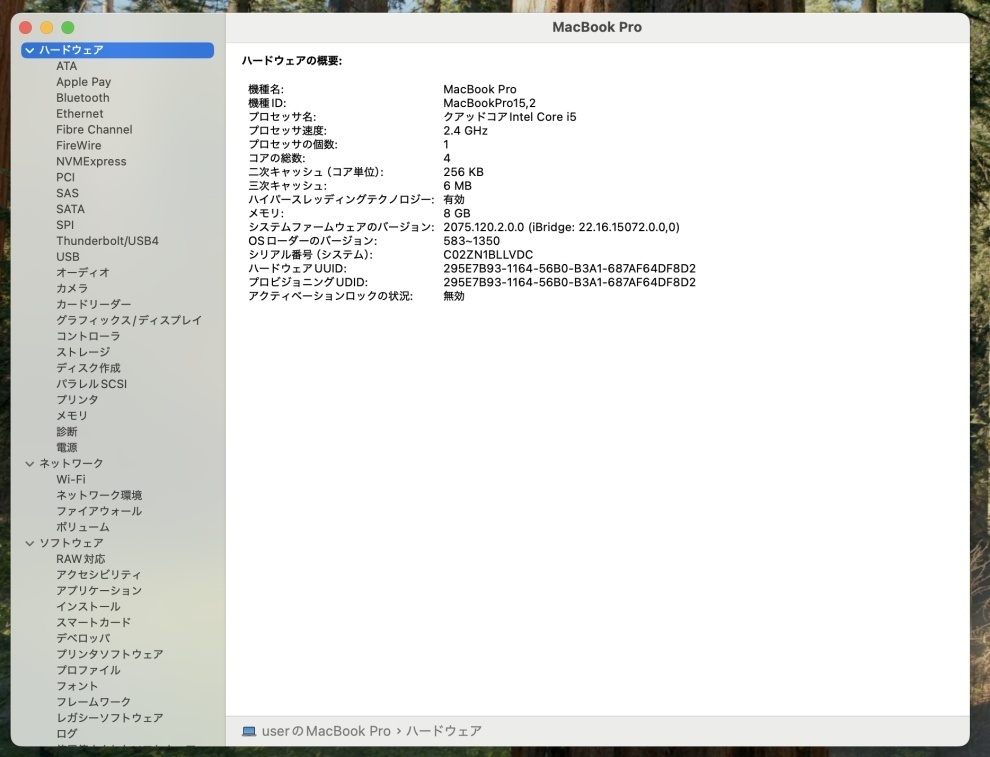Click the ハードウェアUUID value
The image size is (990, 757).
pos(570,269)
